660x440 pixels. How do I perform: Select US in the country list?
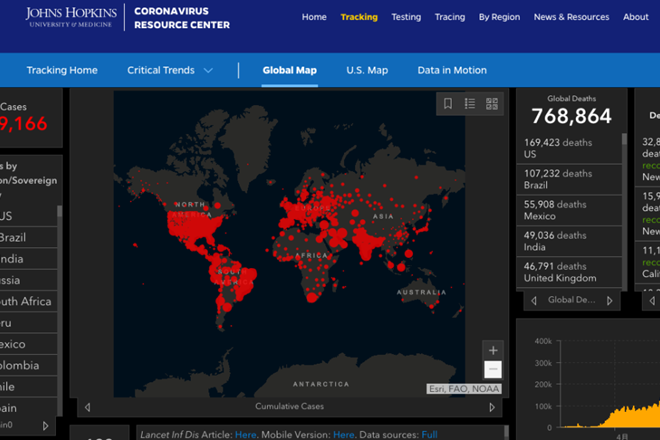(28, 216)
